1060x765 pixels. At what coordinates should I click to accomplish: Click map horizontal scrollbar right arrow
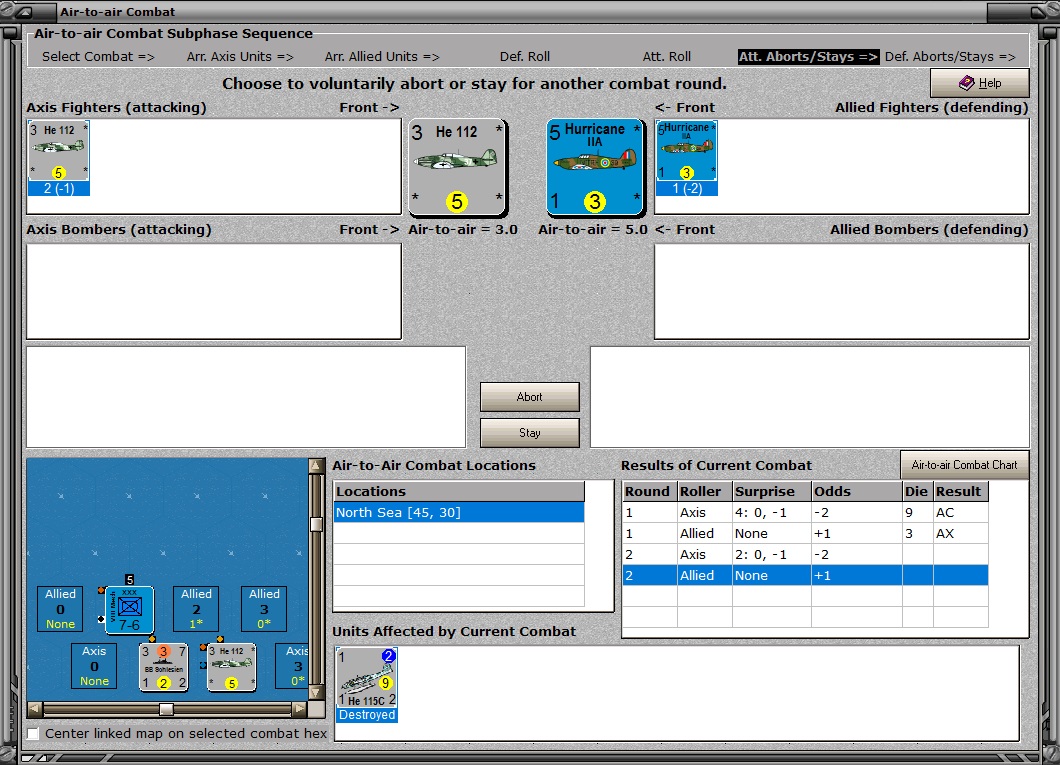299,709
